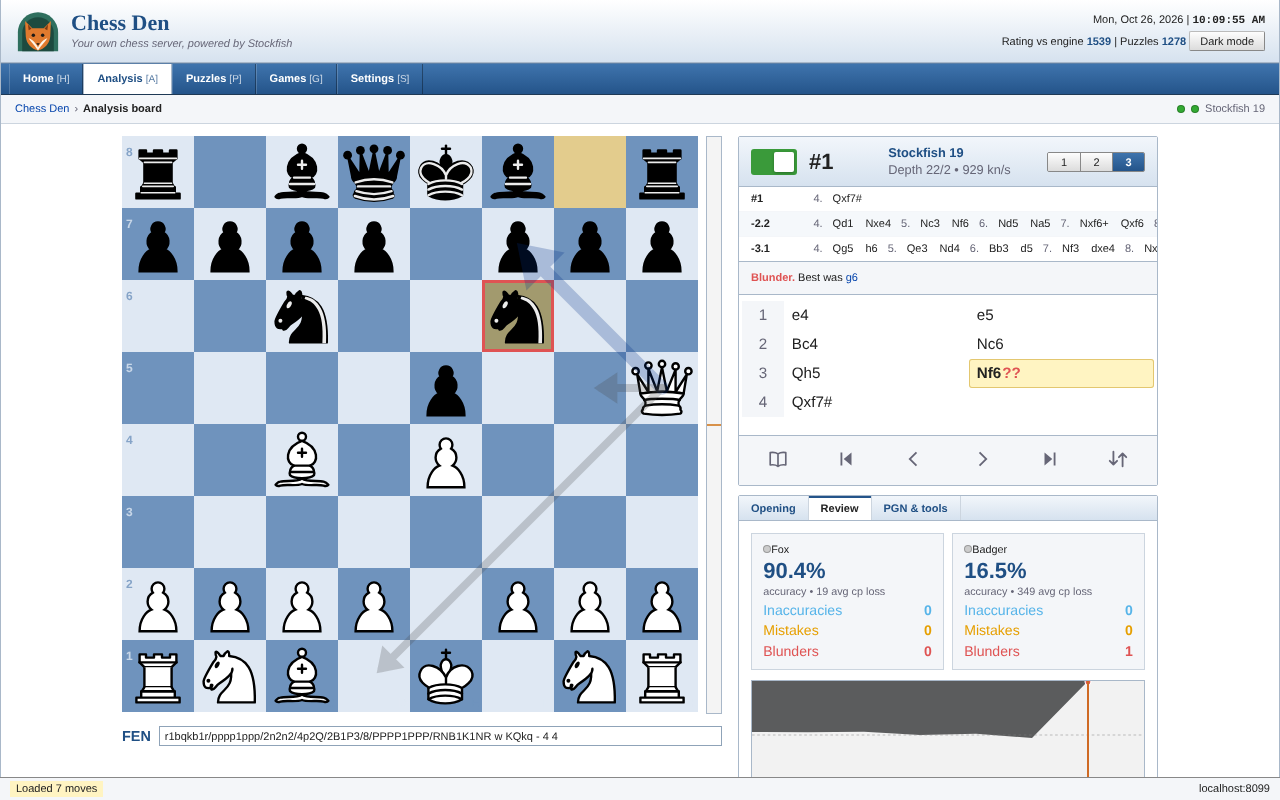Jump to the first move of the game

(846, 459)
